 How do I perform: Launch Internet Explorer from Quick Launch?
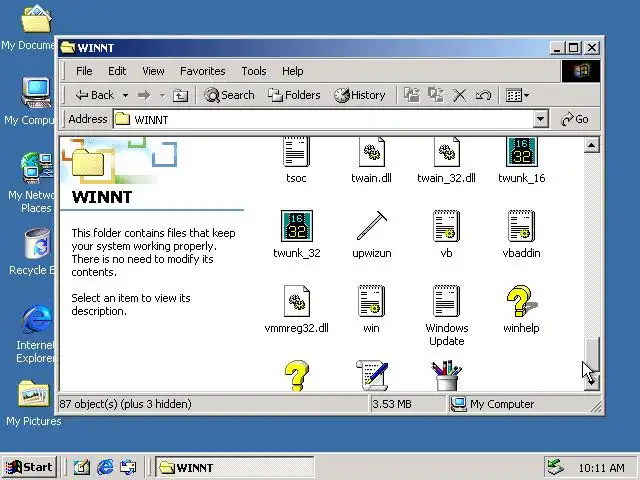coord(105,467)
